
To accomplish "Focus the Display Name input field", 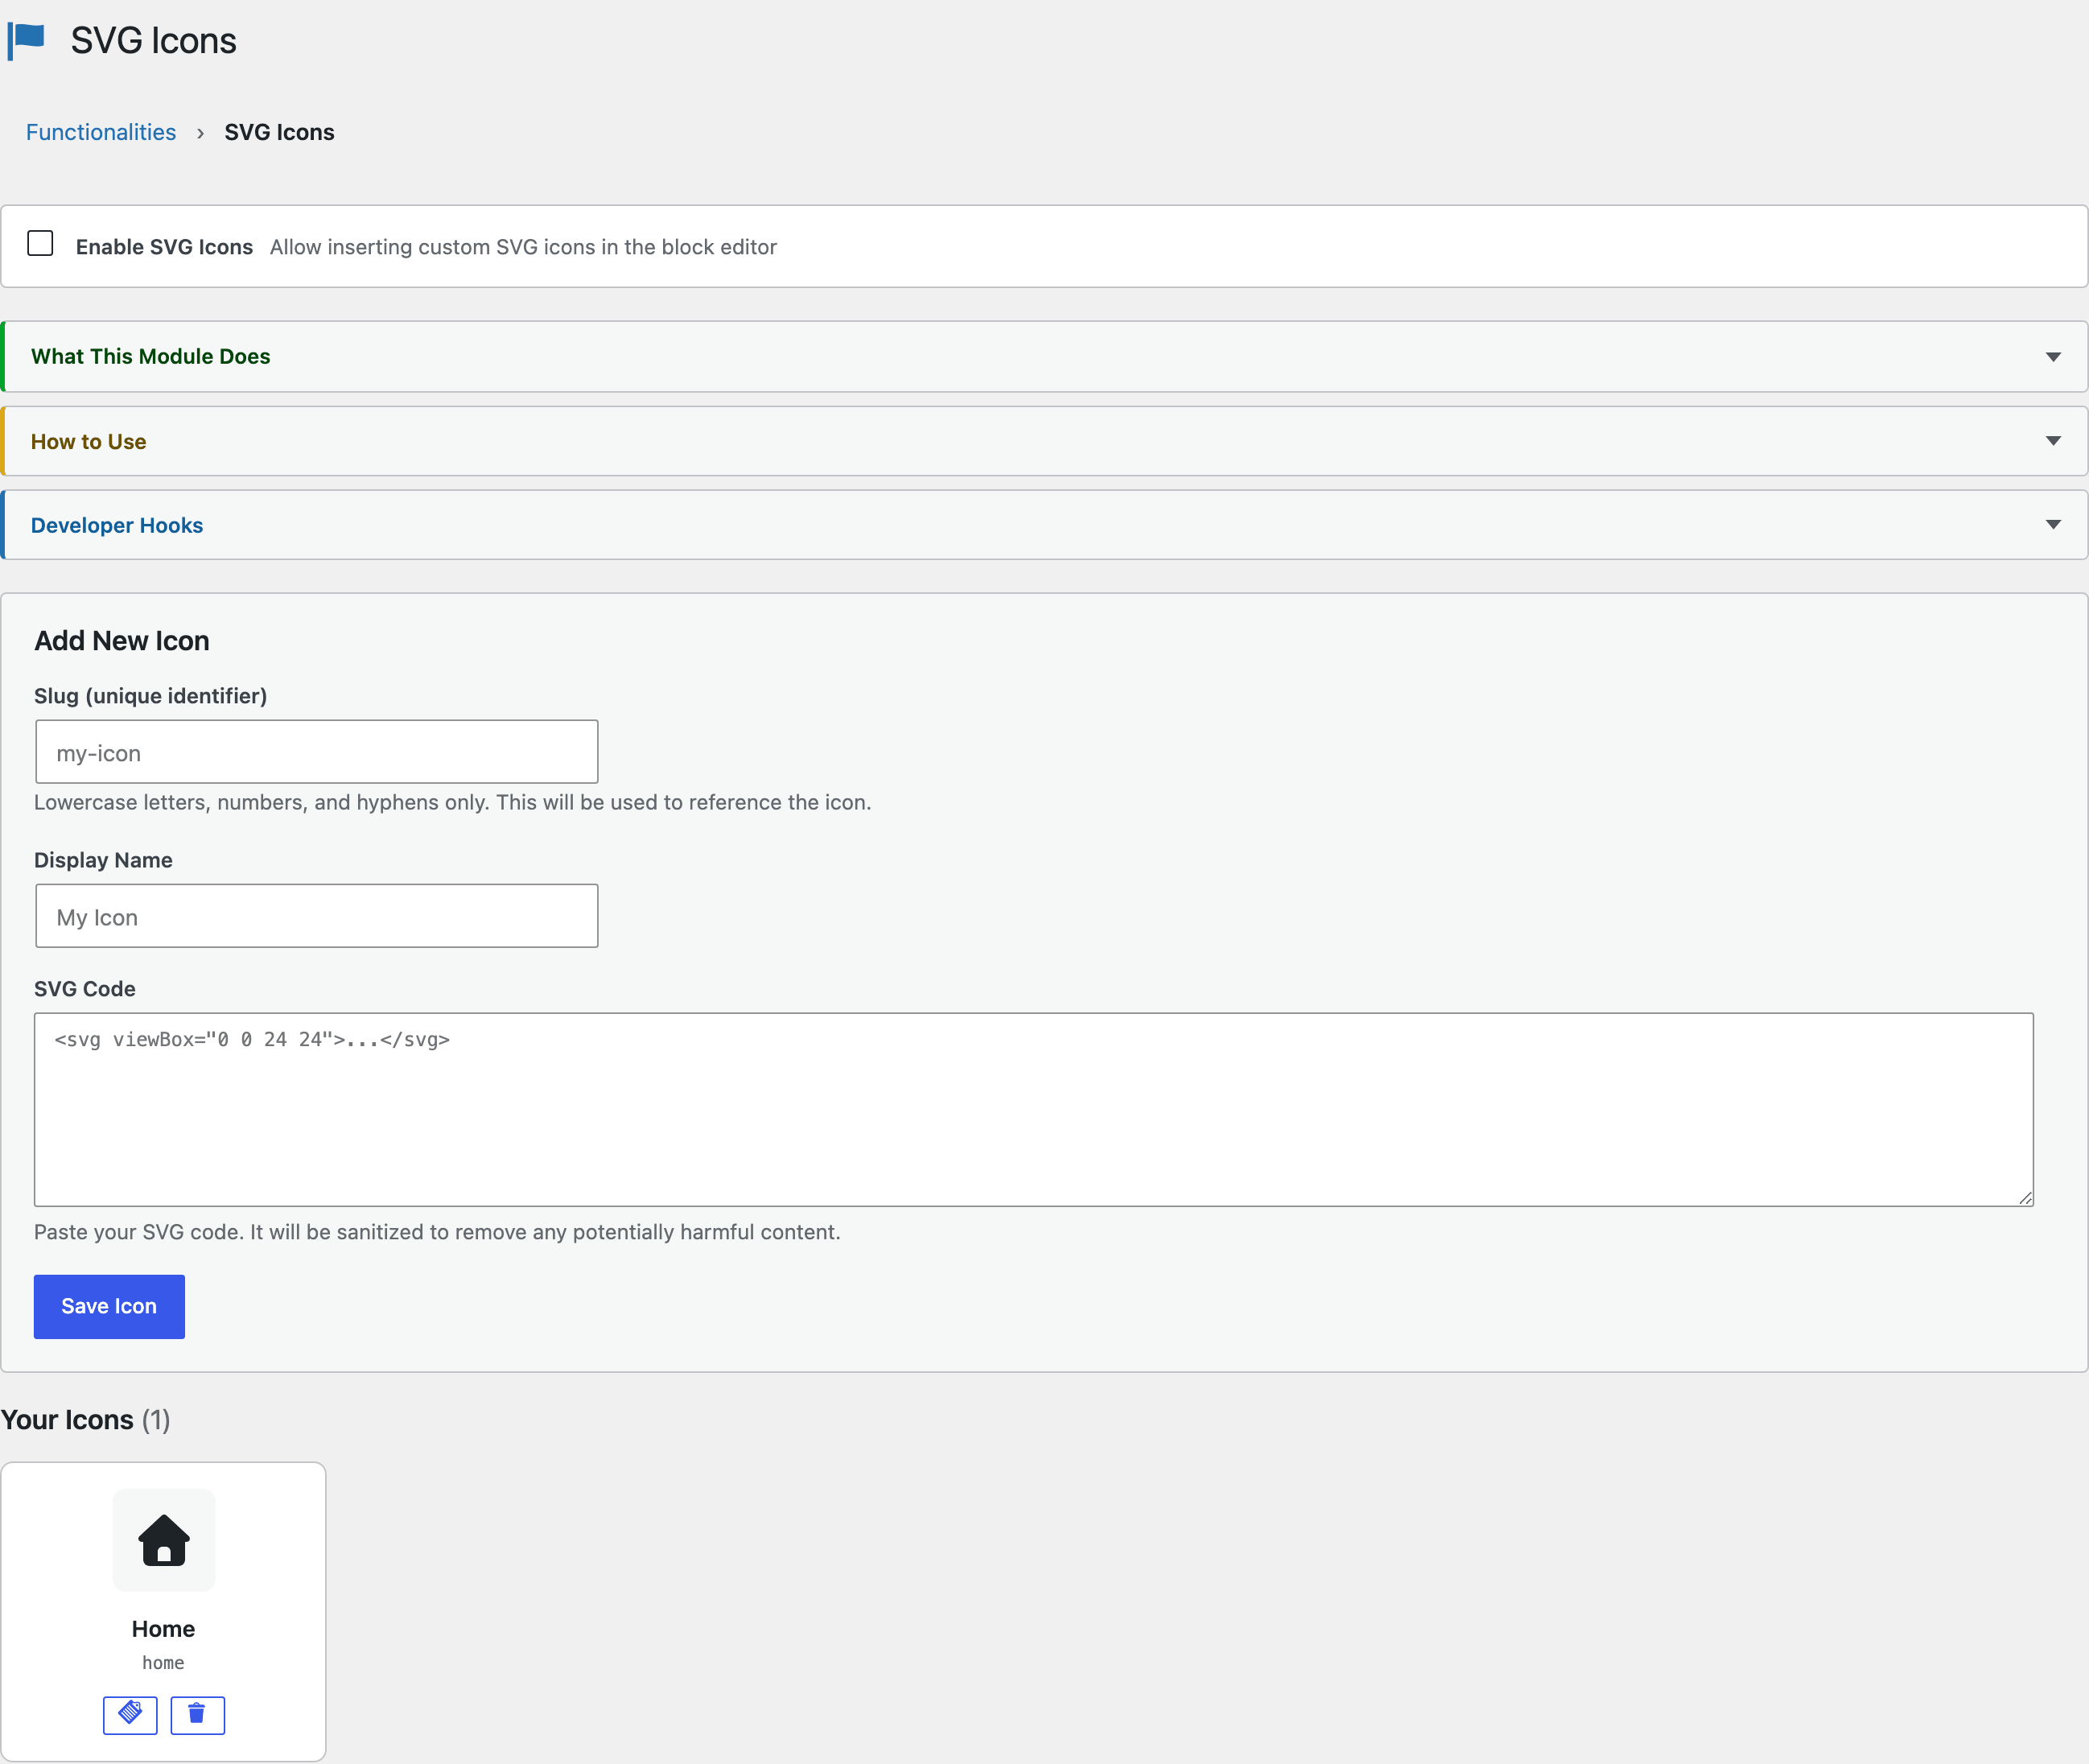I will coord(317,916).
